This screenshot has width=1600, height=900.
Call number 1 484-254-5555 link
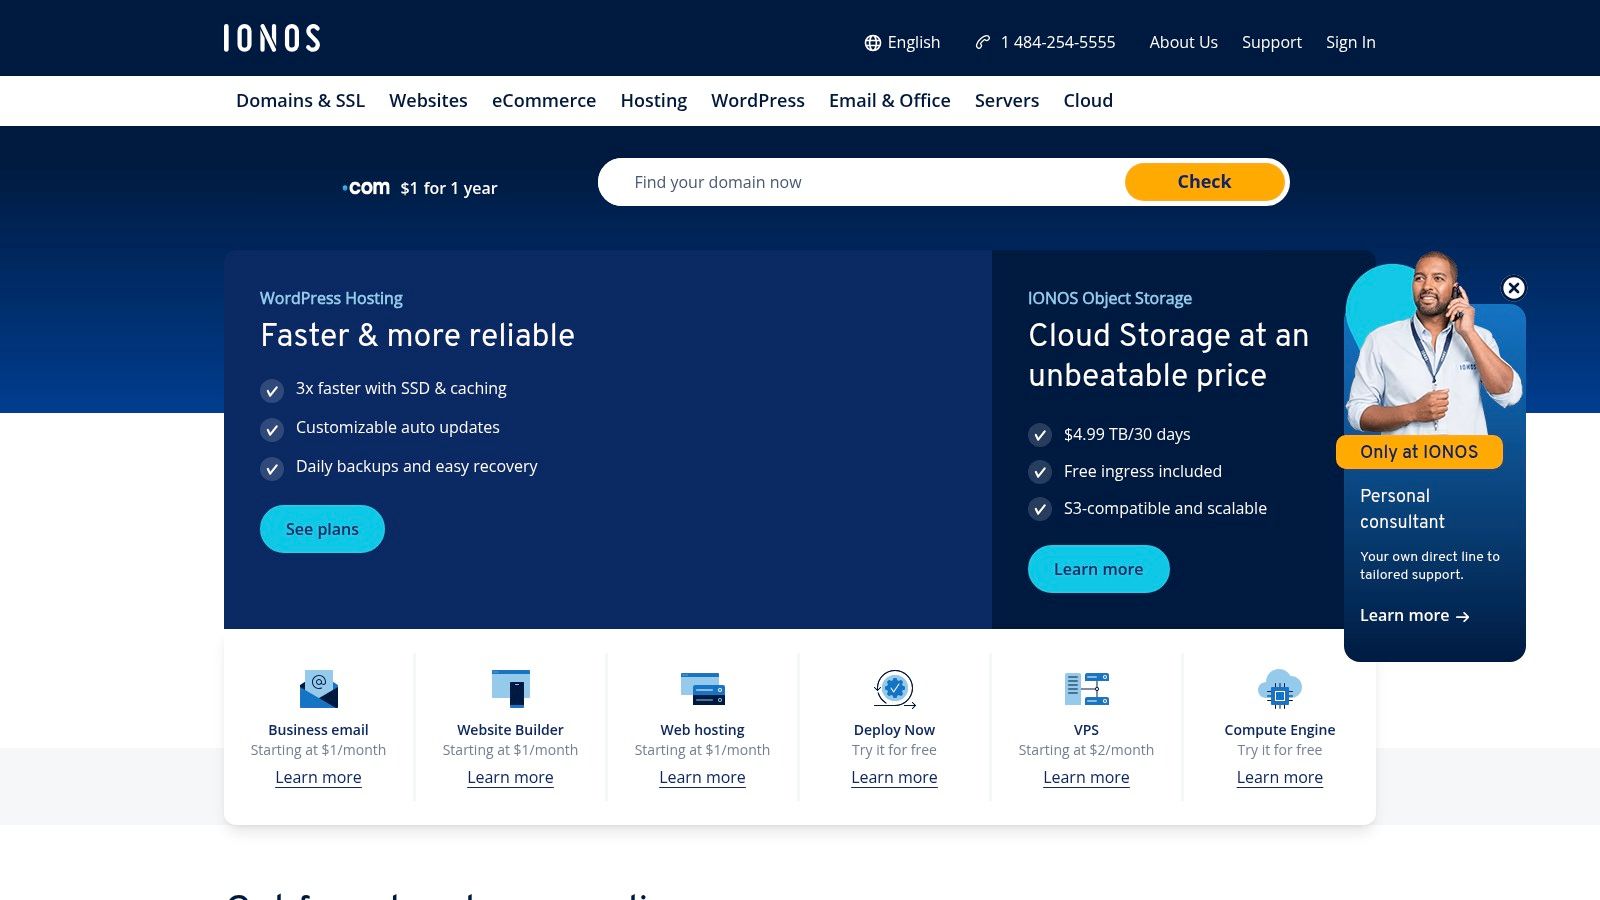click(x=1058, y=42)
